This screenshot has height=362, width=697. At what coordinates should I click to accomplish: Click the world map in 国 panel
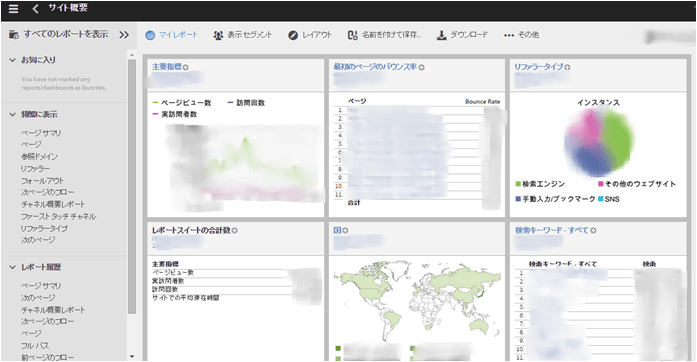tap(417, 301)
